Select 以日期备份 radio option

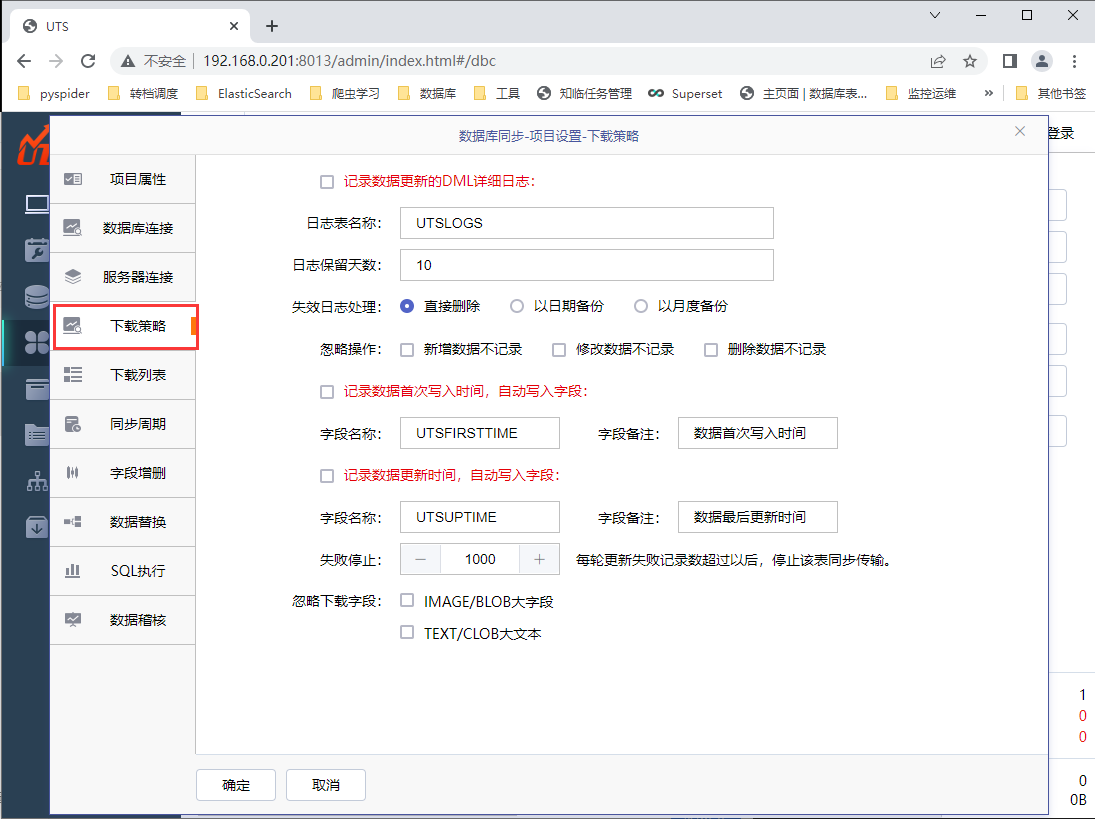pos(517,306)
